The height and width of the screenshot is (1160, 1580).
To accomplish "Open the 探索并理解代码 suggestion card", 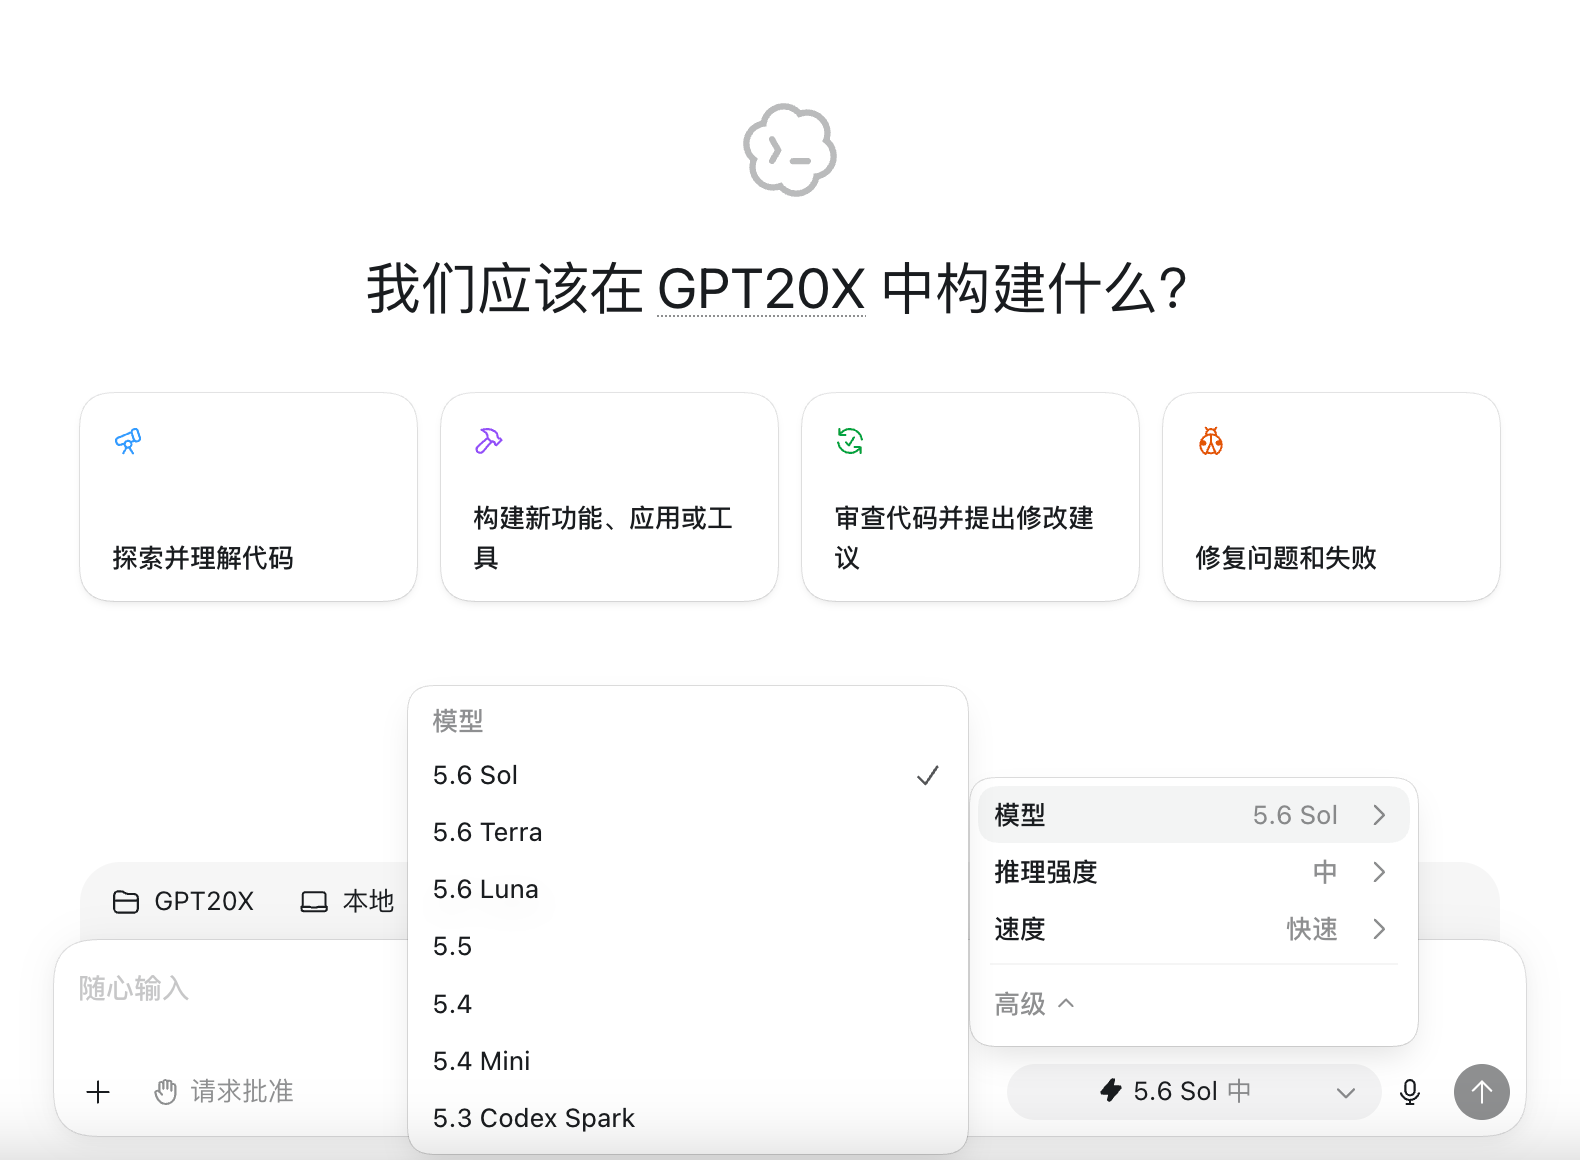I will tap(249, 497).
